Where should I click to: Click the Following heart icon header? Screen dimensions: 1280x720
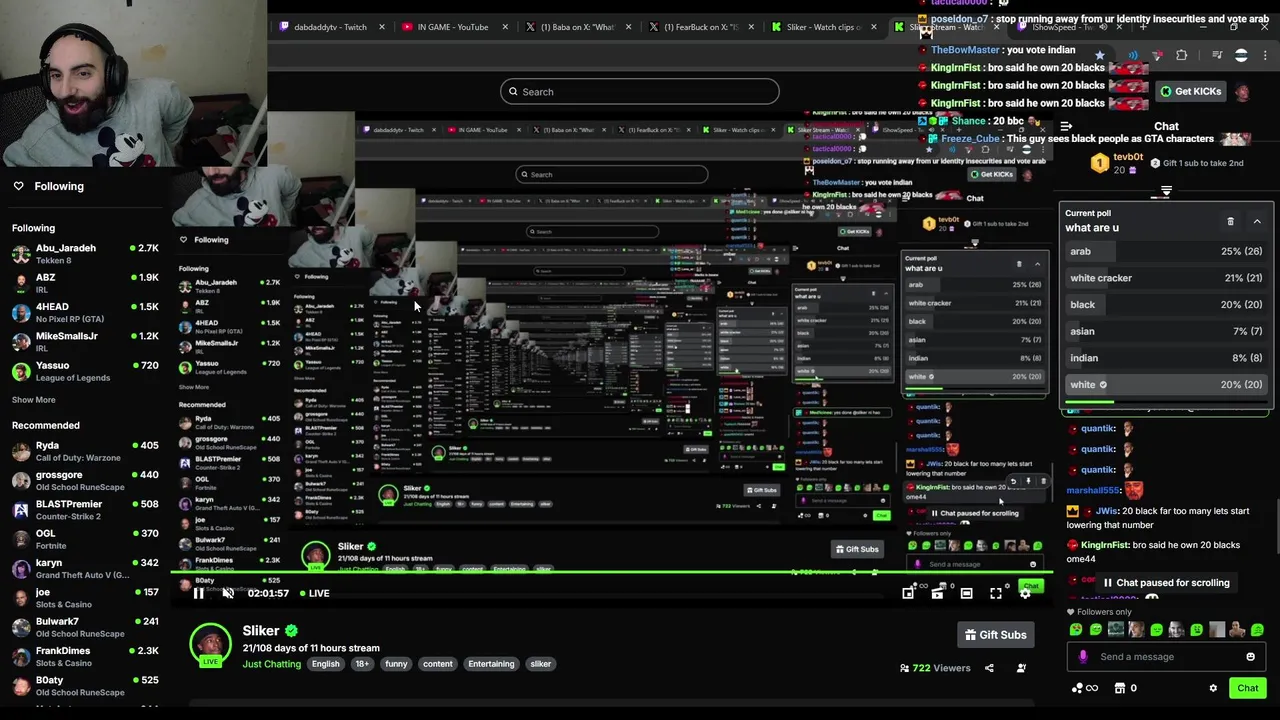18,186
